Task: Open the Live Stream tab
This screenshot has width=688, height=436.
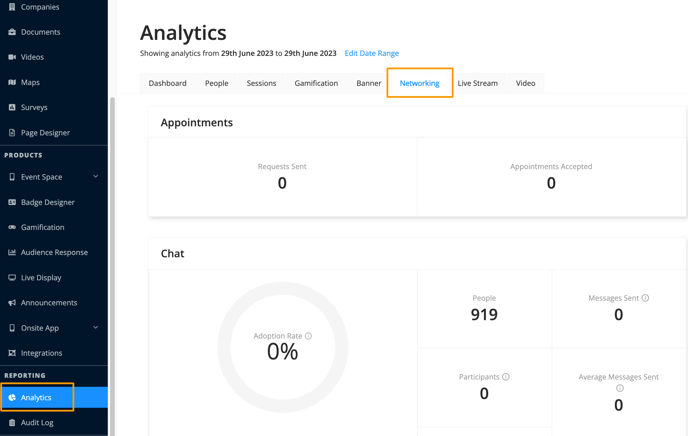Action: point(477,83)
